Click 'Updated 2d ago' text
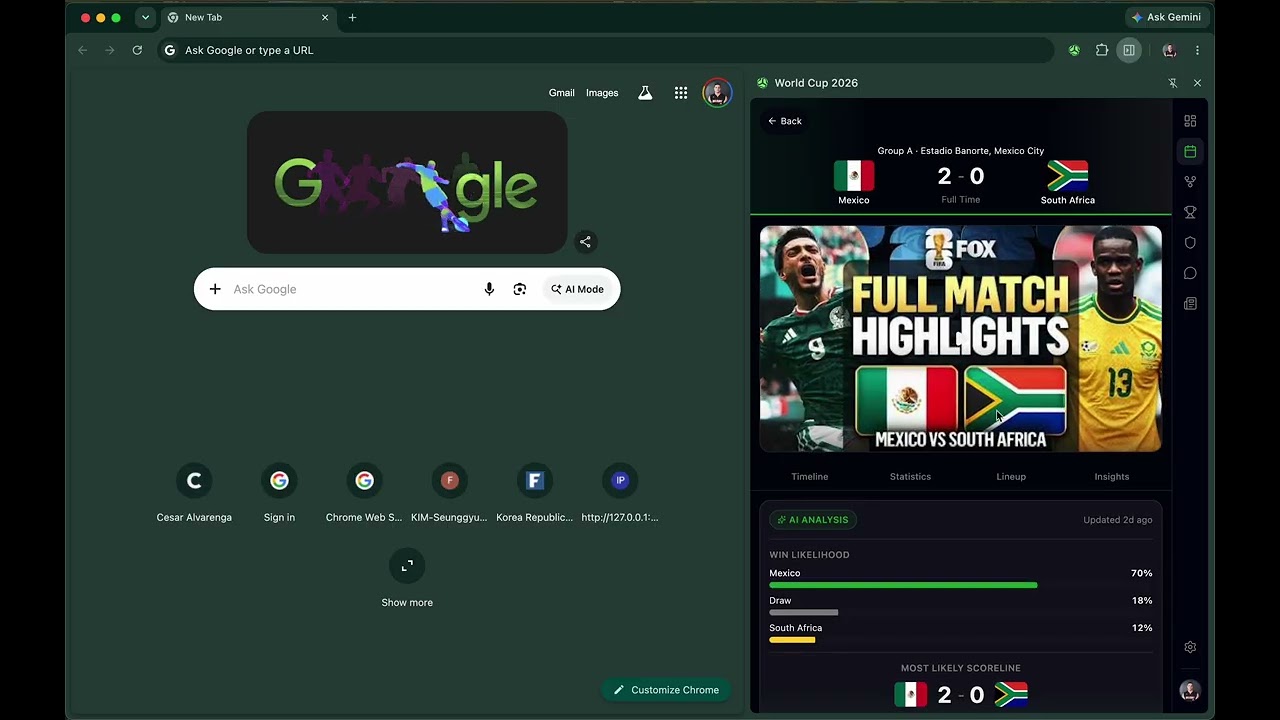 (1118, 520)
